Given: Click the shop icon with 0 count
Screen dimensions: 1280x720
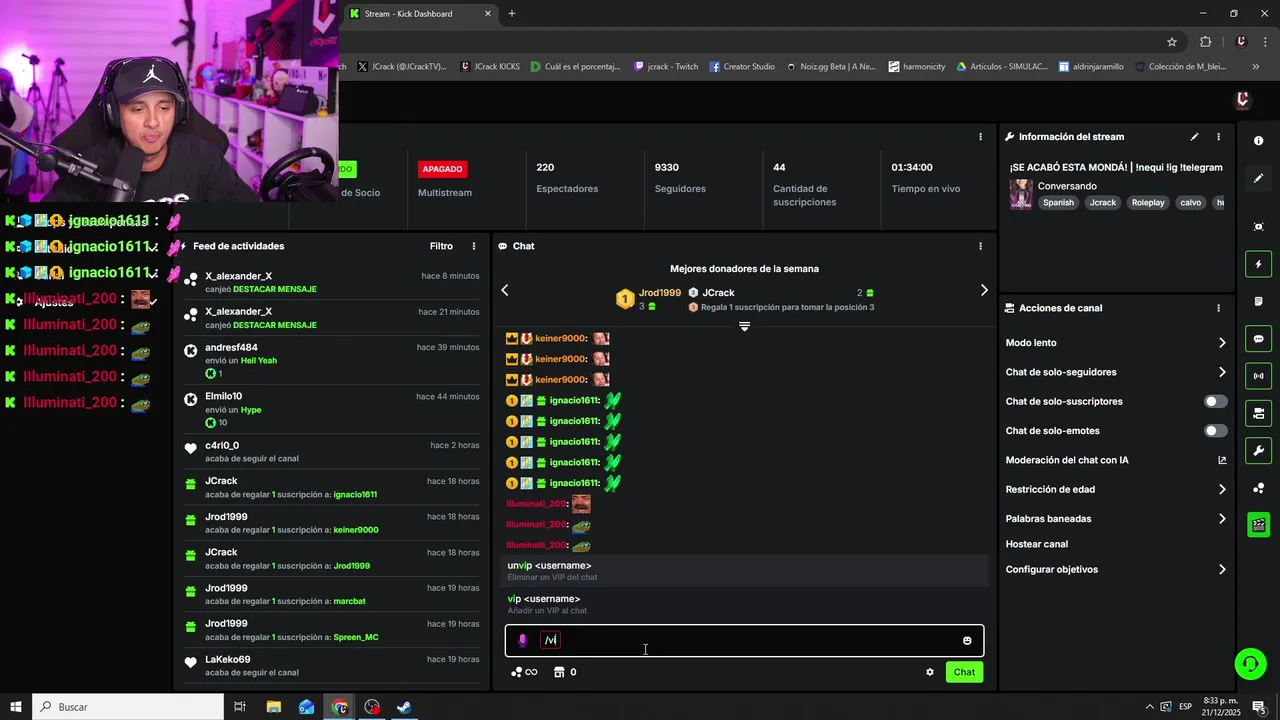Looking at the screenshot, I should (x=565, y=672).
